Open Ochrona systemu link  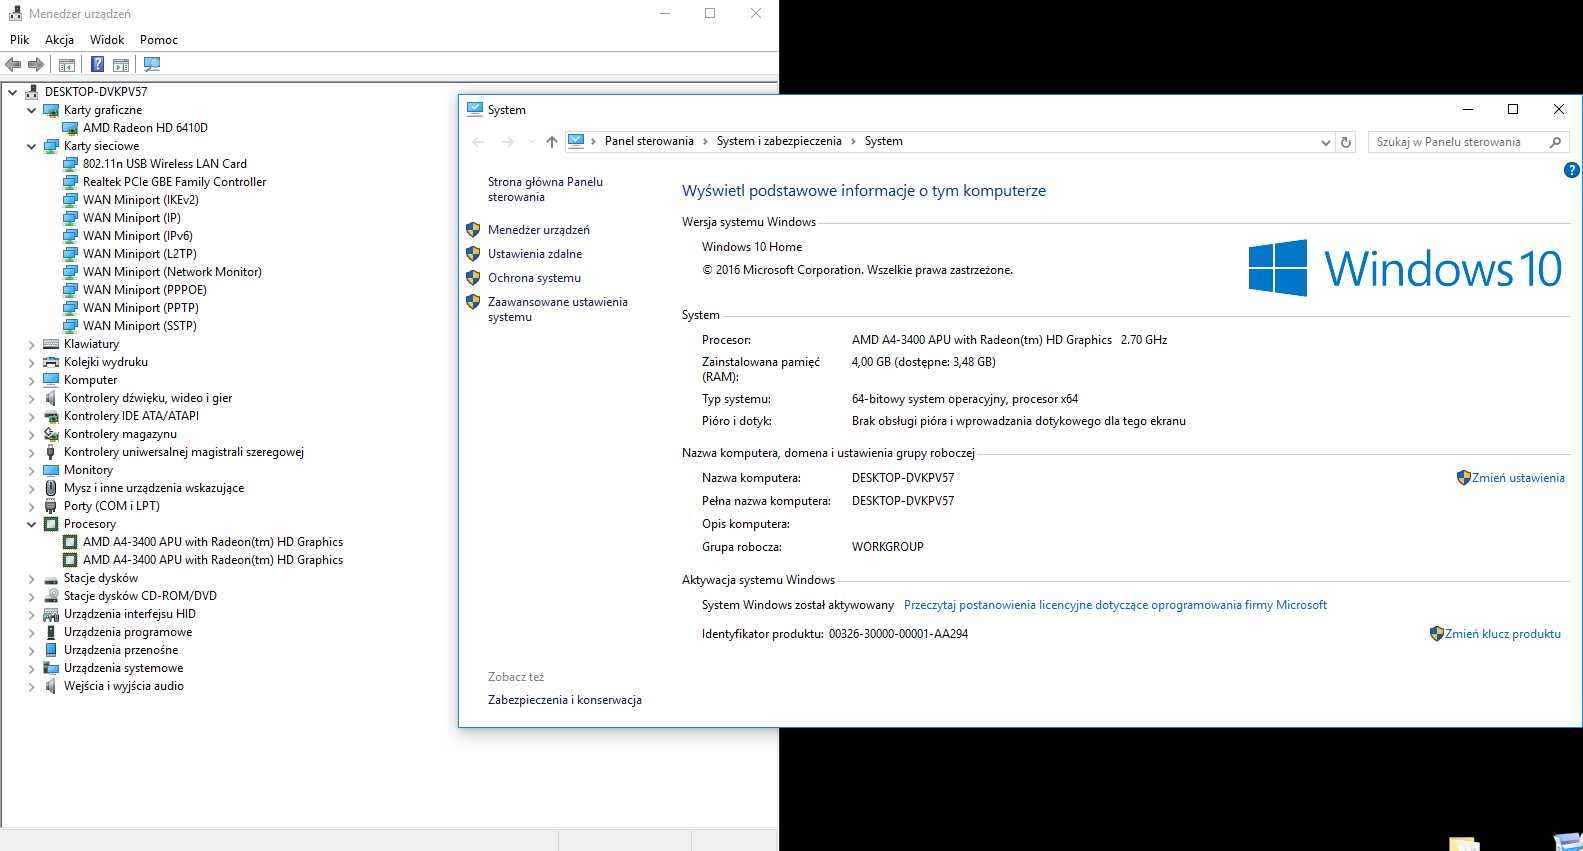pos(534,278)
